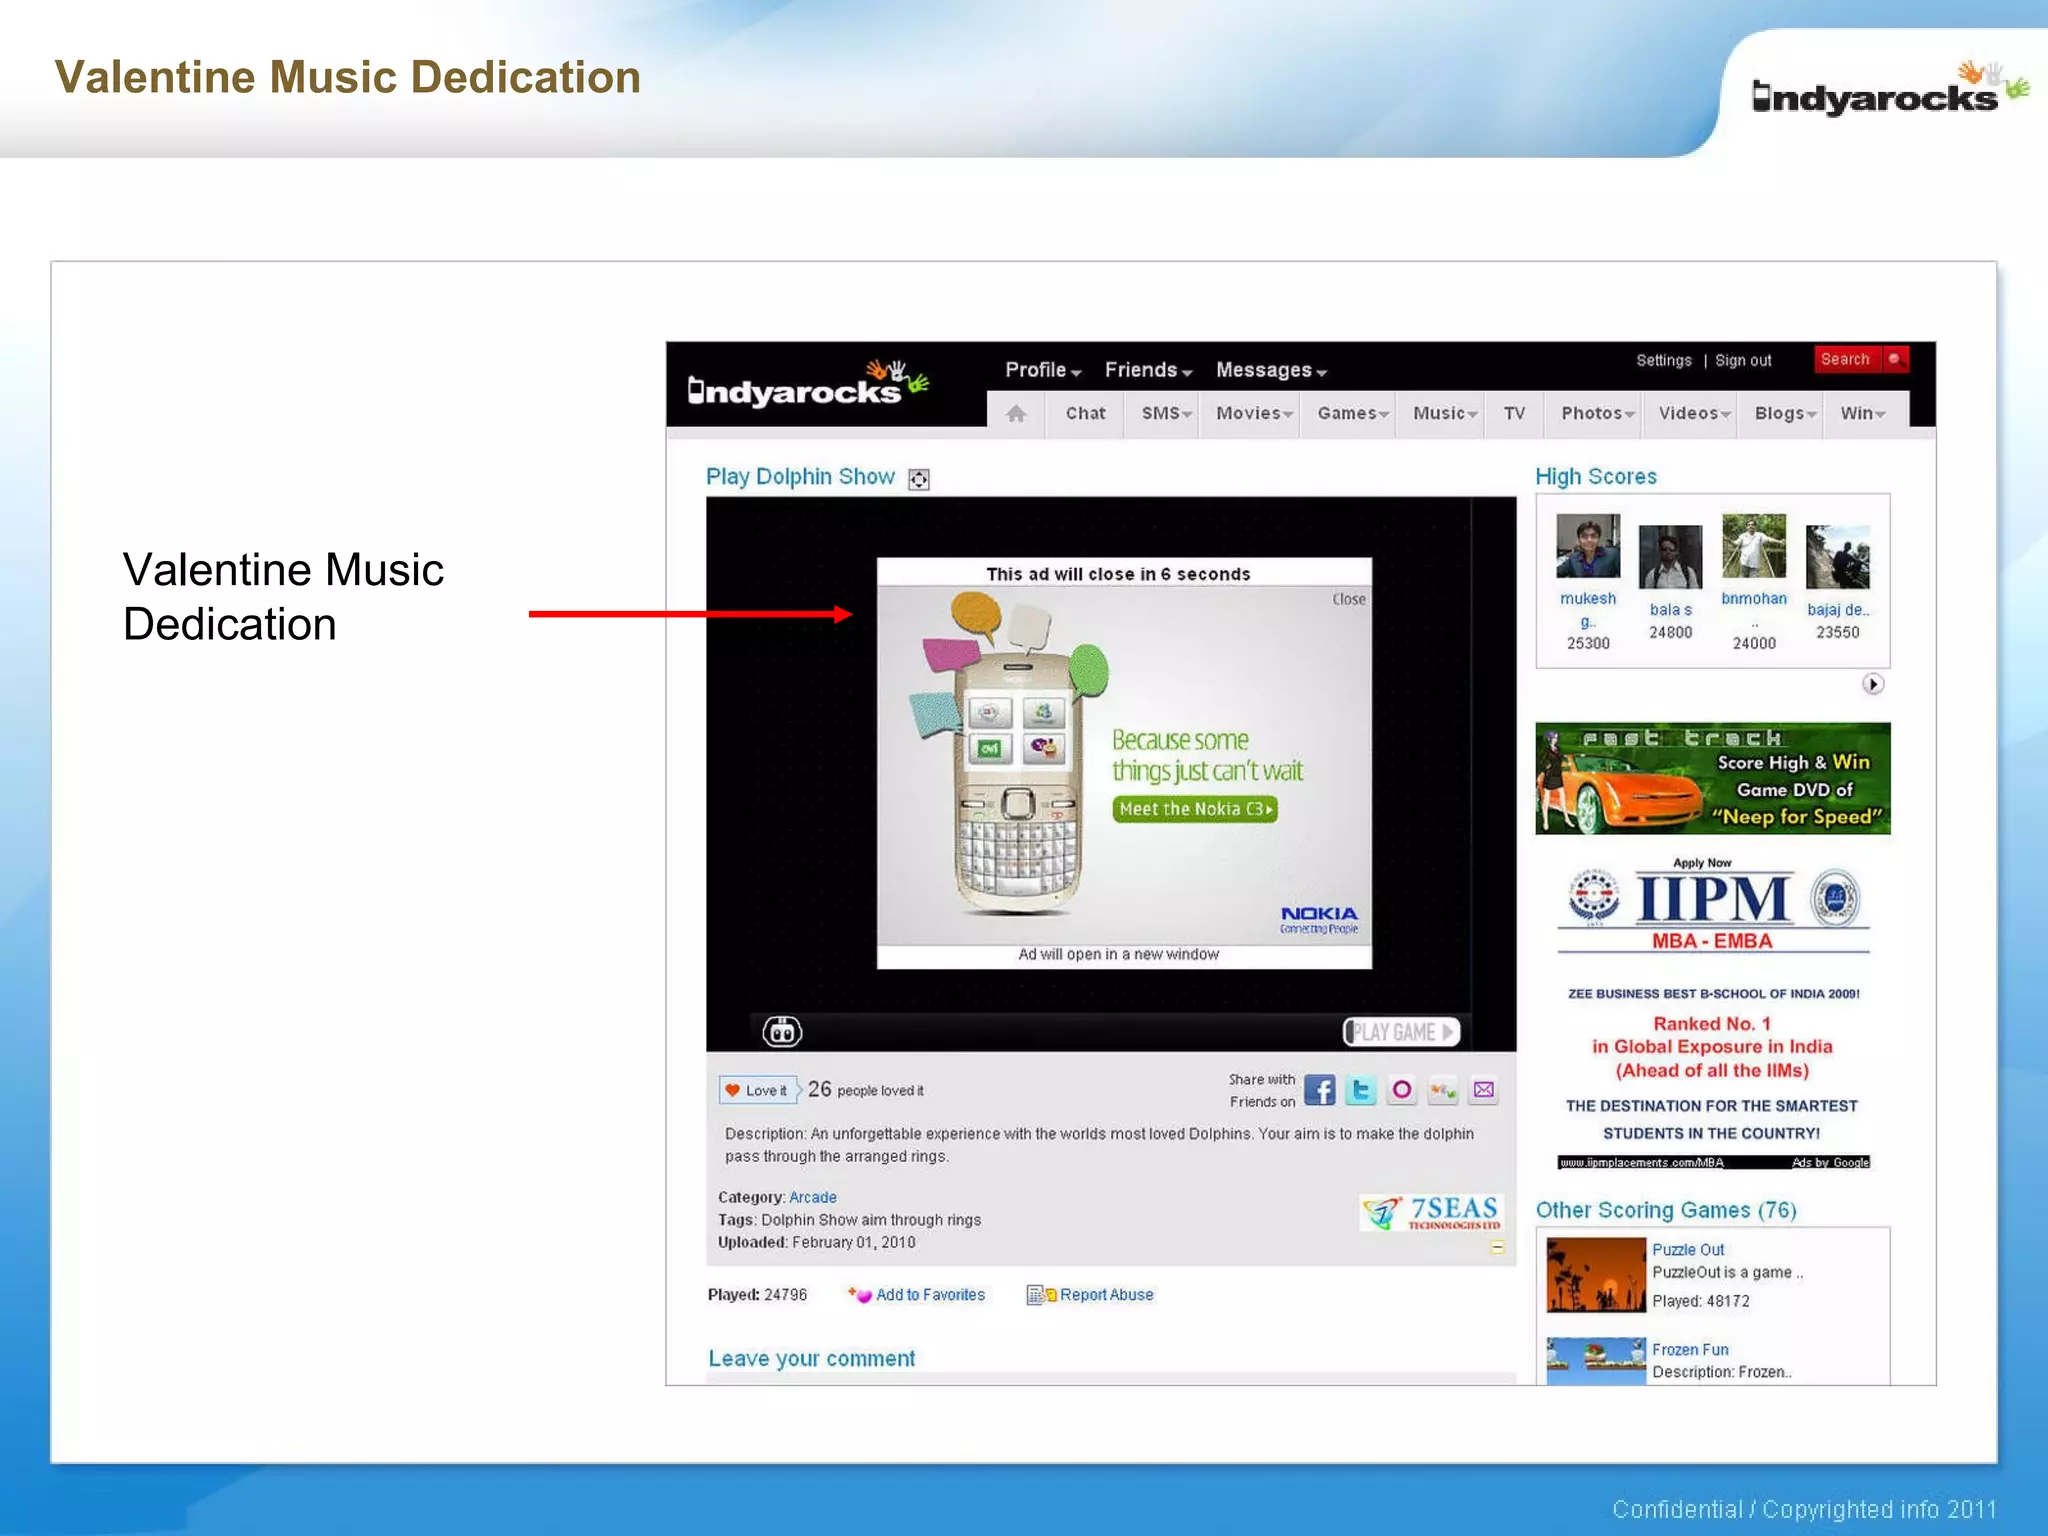The width and height of the screenshot is (2048, 1536).
Task: Open the Friends dropdown menu
Action: tap(1148, 370)
